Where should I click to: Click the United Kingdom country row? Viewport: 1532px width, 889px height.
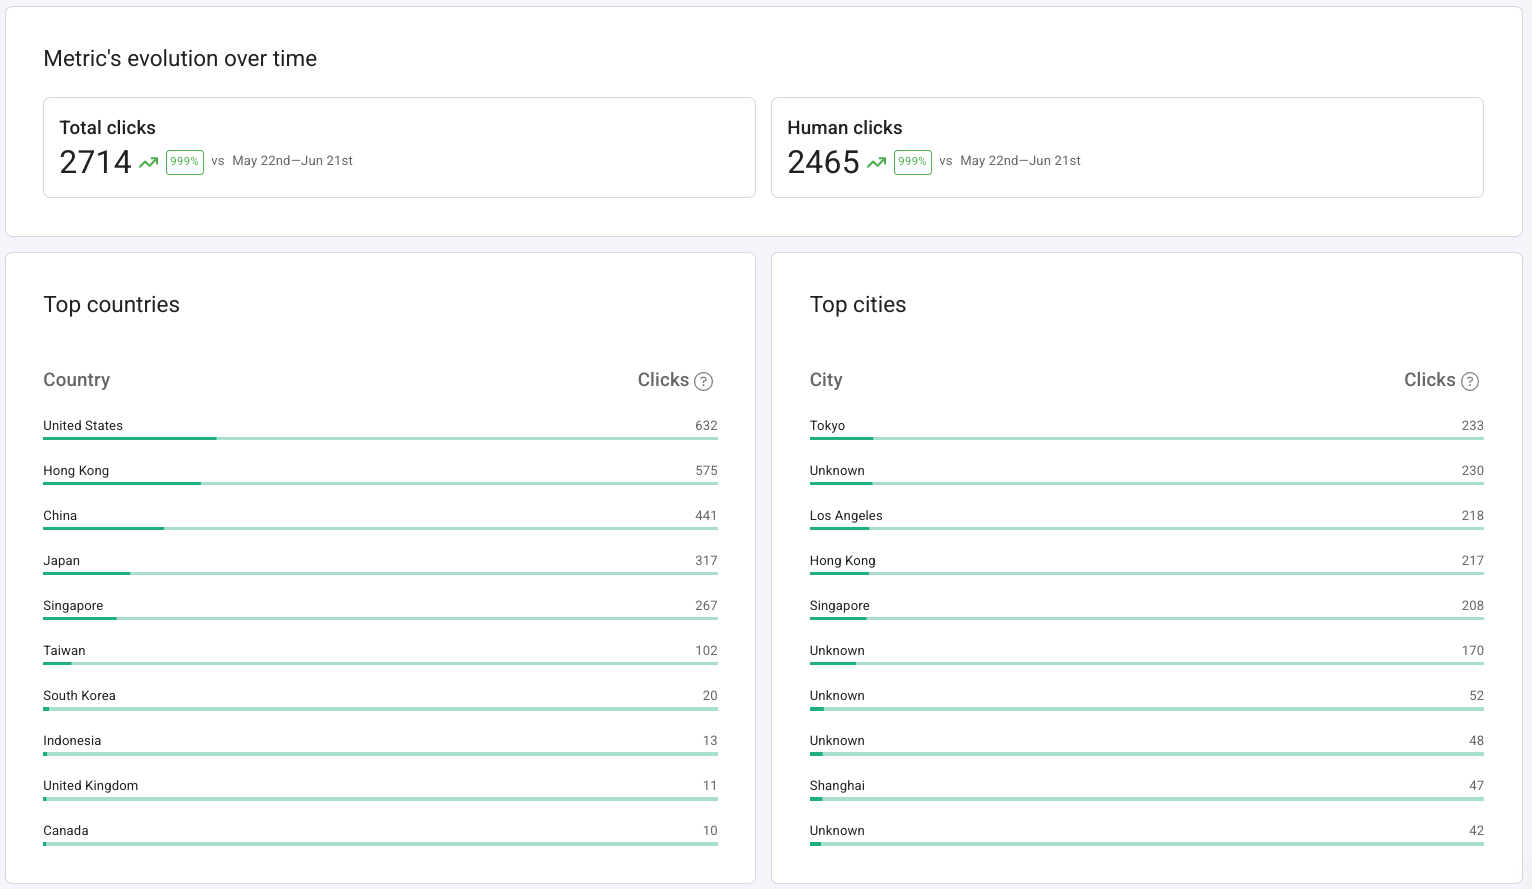[x=380, y=788]
